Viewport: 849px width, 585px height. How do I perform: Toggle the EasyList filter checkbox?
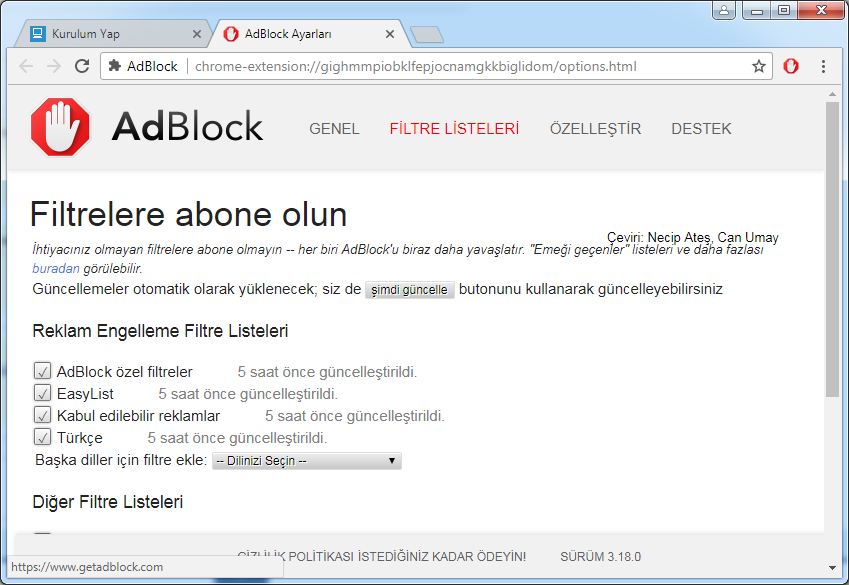pyautogui.click(x=42, y=393)
